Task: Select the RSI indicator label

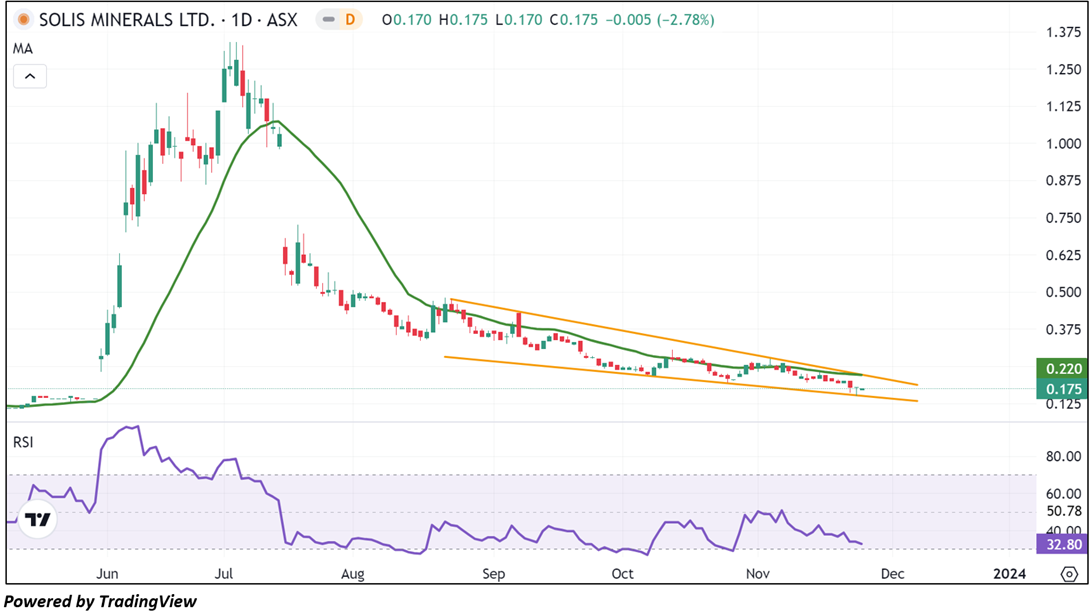Action: pyautogui.click(x=23, y=442)
